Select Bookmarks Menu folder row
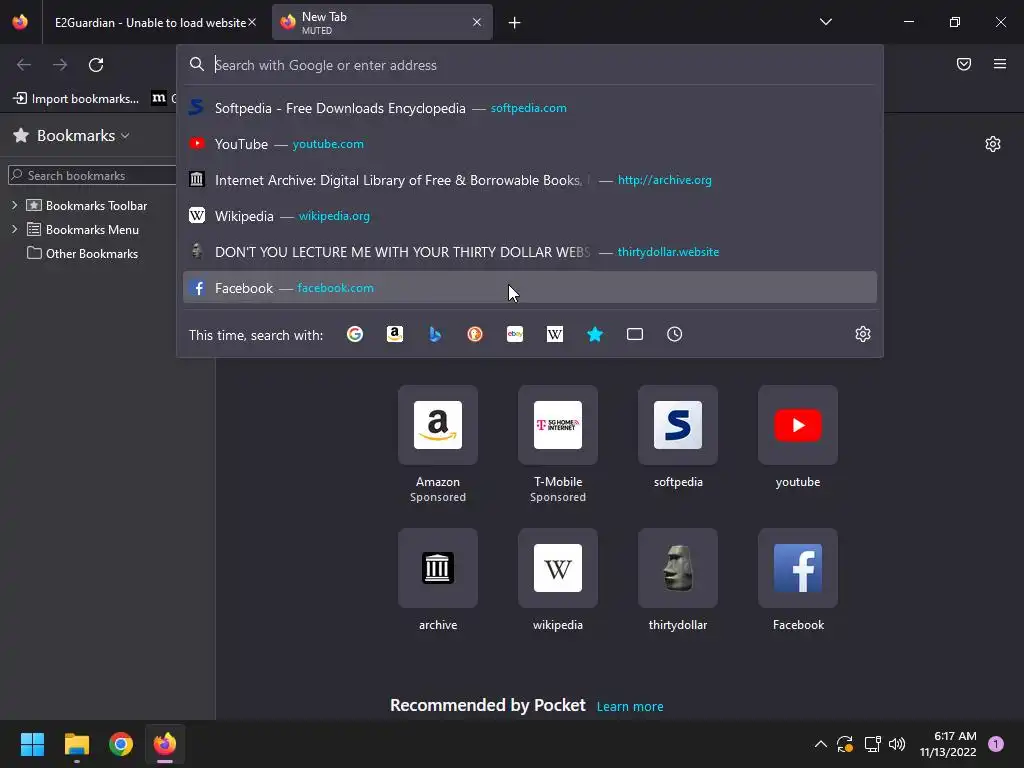This screenshot has width=1024, height=768. [82, 229]
